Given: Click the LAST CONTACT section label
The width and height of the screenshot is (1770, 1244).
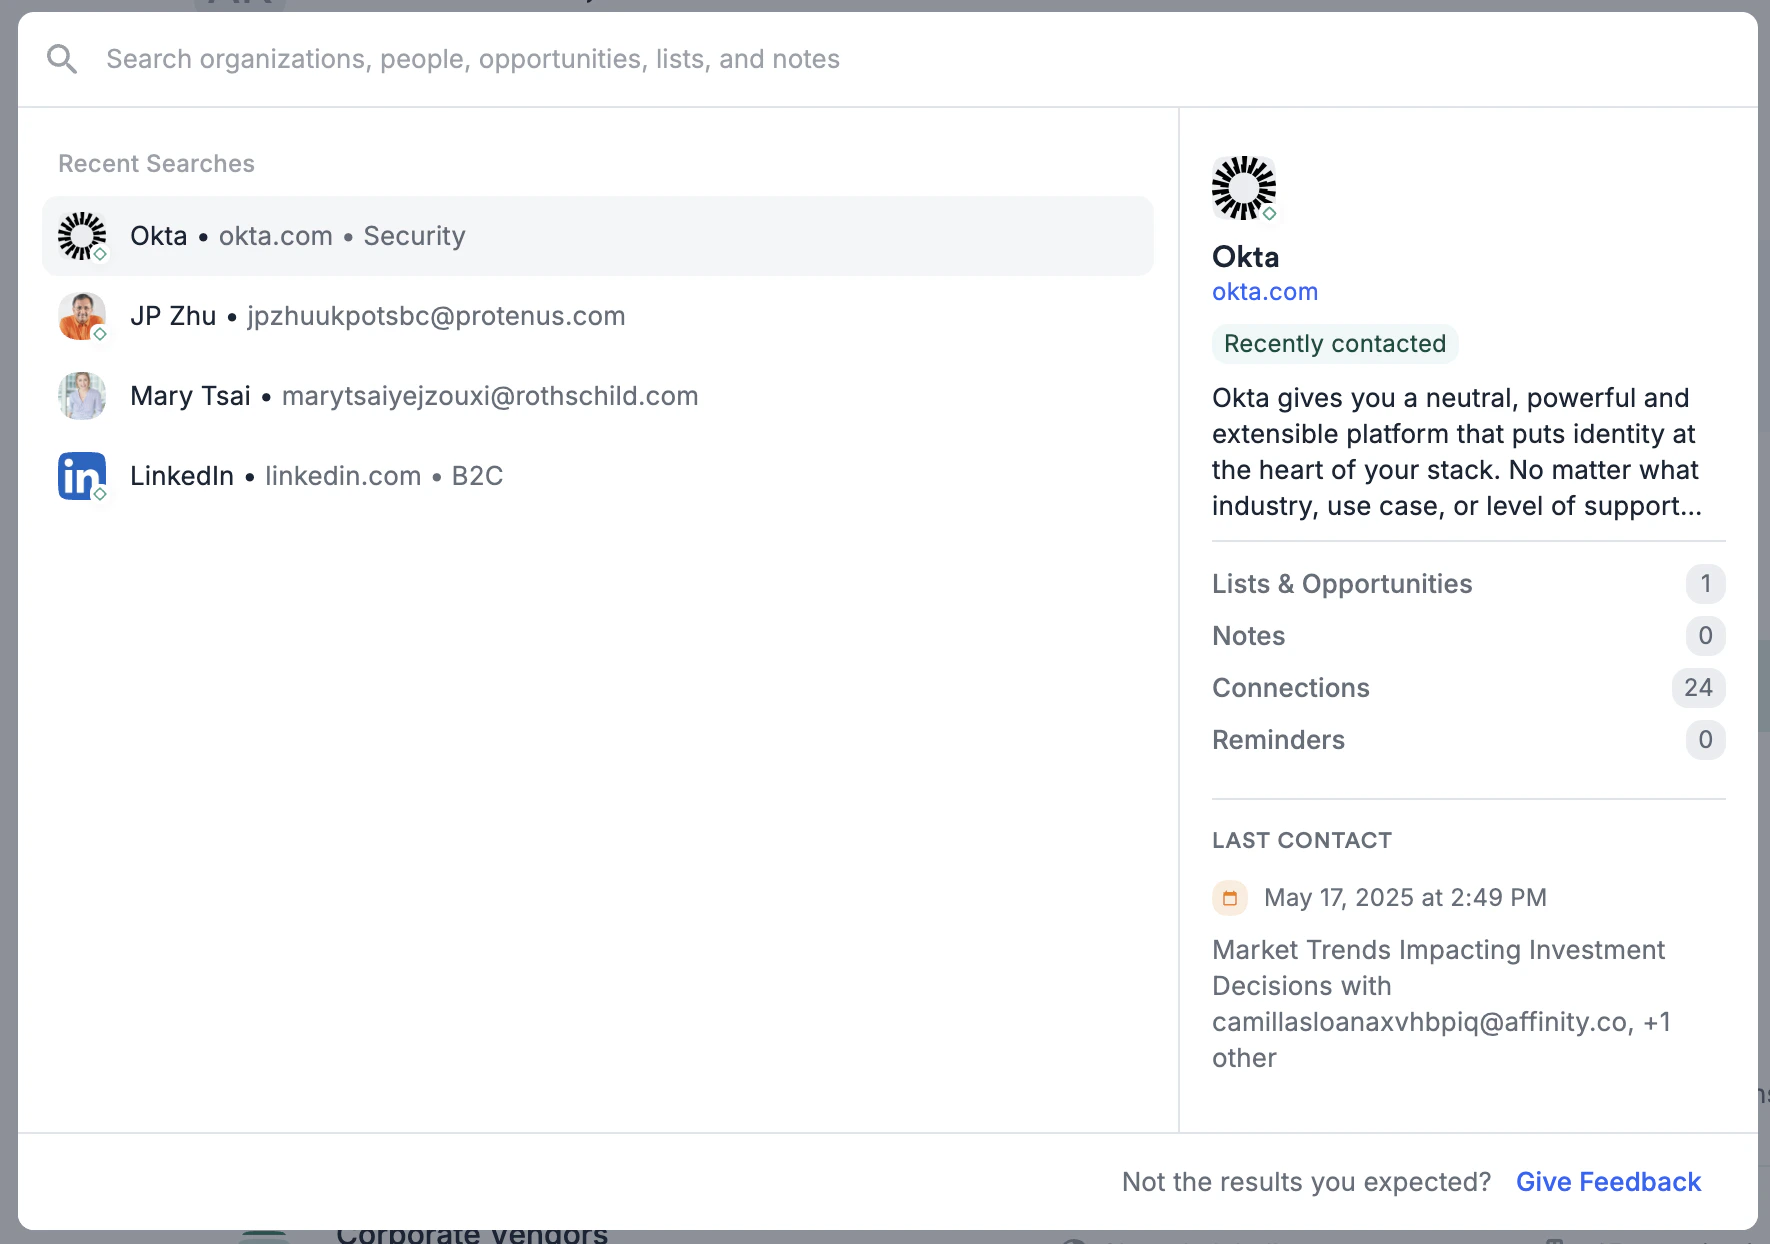Looking at the screenshot, I should (1302, 840).
